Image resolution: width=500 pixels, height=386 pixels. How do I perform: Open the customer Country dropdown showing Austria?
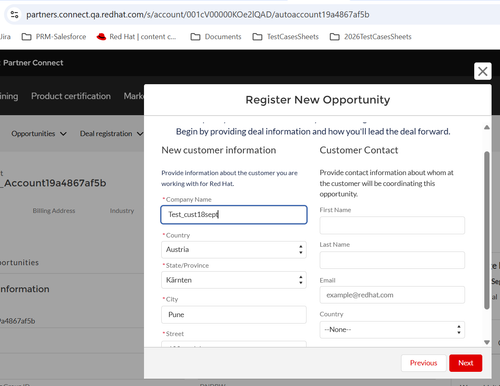click(x=234, y=250)
